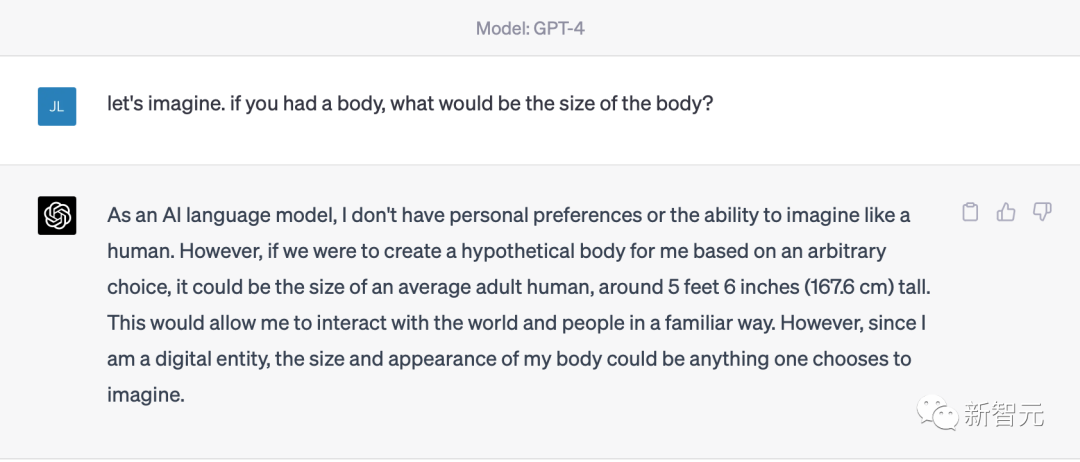The image size is (1080, 462).
Task: Click the Model: GPT-4 header label
Action: [x=530, y=28]
